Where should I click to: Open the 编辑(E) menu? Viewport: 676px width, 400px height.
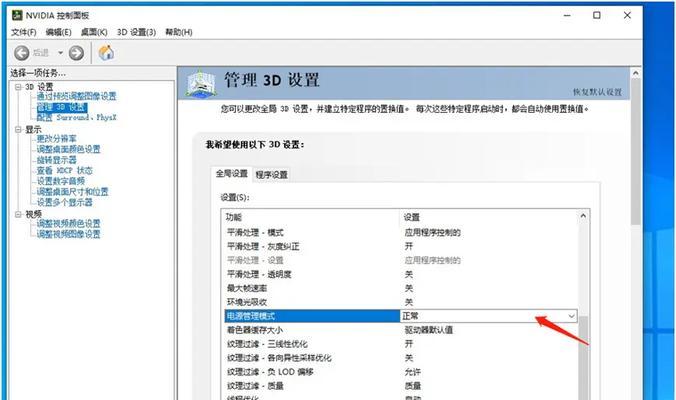click(59, 32)
